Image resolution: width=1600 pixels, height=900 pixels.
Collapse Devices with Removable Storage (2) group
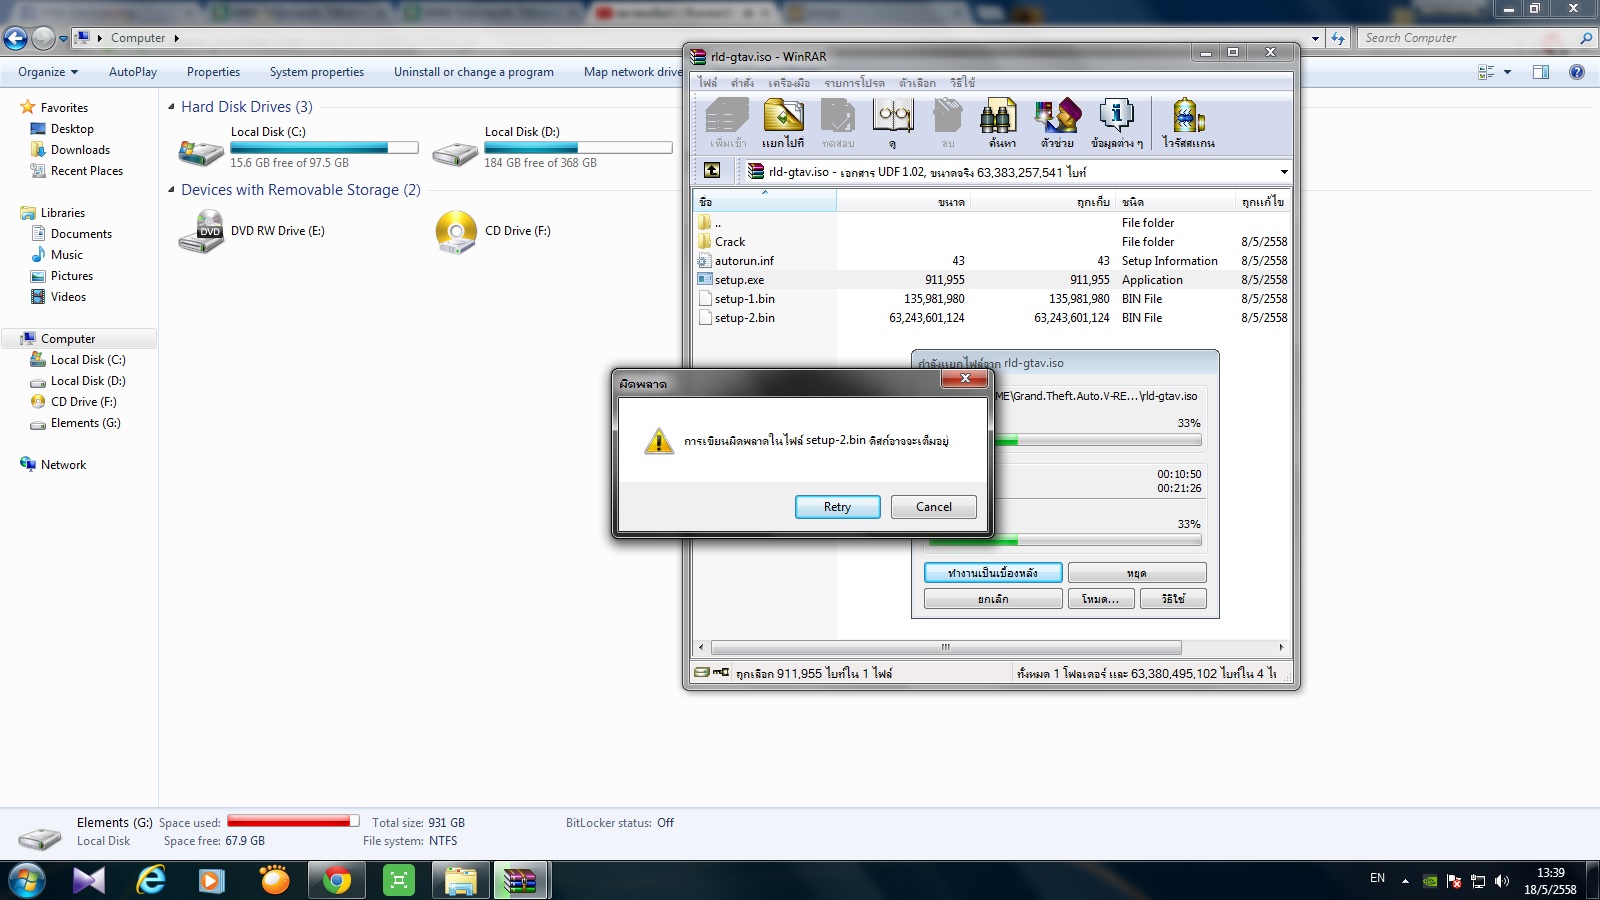(171, 190)
